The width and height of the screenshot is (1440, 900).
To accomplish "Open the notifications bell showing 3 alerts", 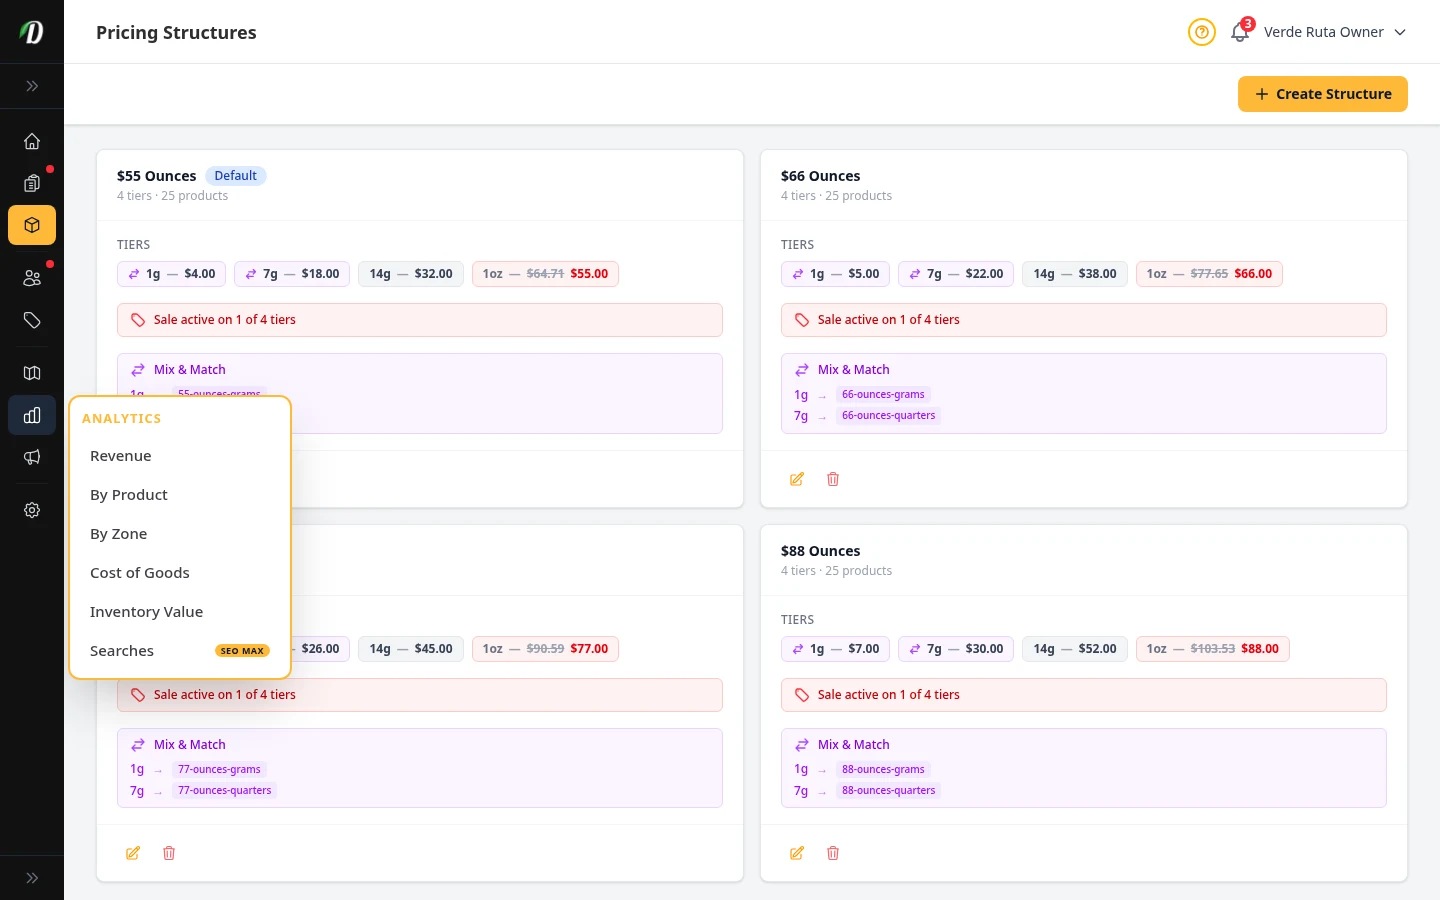I will (1240, 32).
